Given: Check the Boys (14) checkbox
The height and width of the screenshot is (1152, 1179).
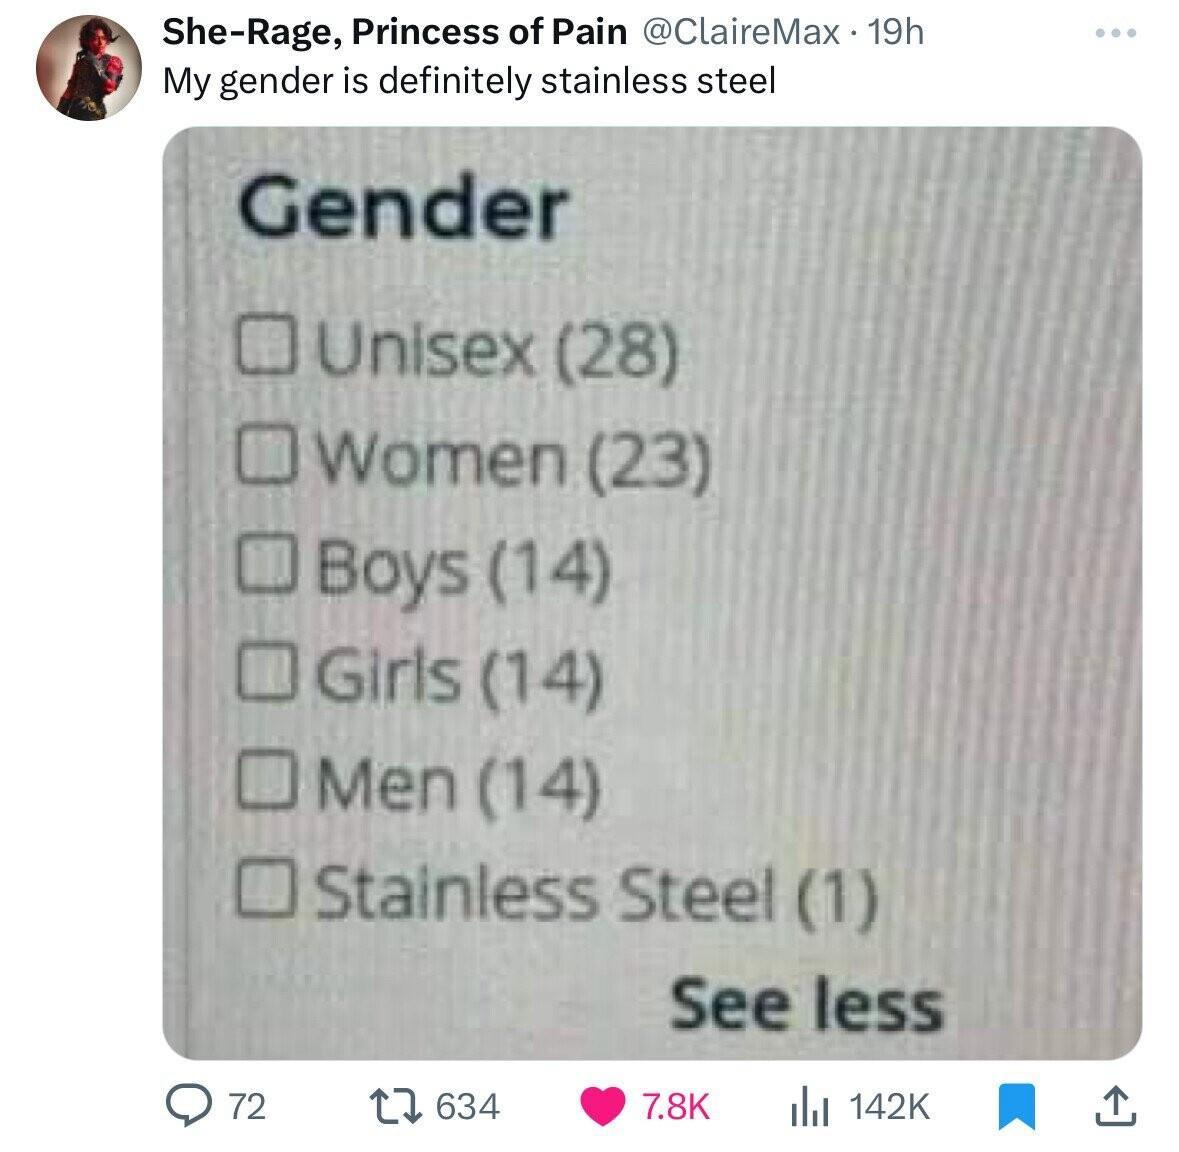Looking at the screenshot, I should [268, 566].
